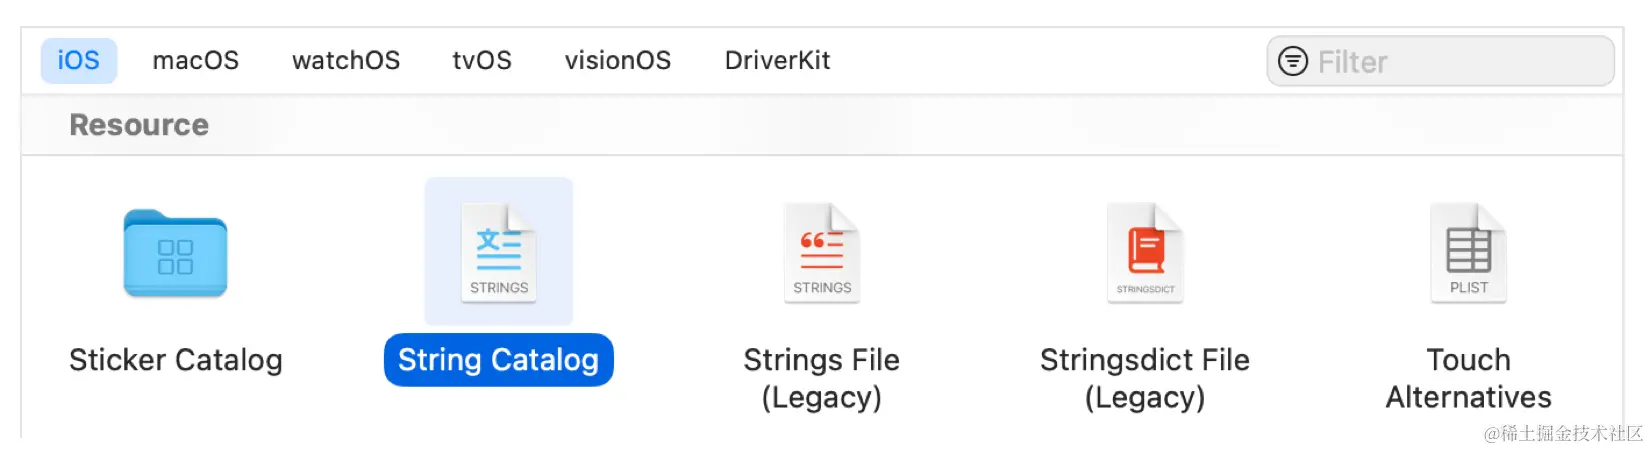
Task: Choose the Touch Alternatives label
Action: coord(1468,378)
